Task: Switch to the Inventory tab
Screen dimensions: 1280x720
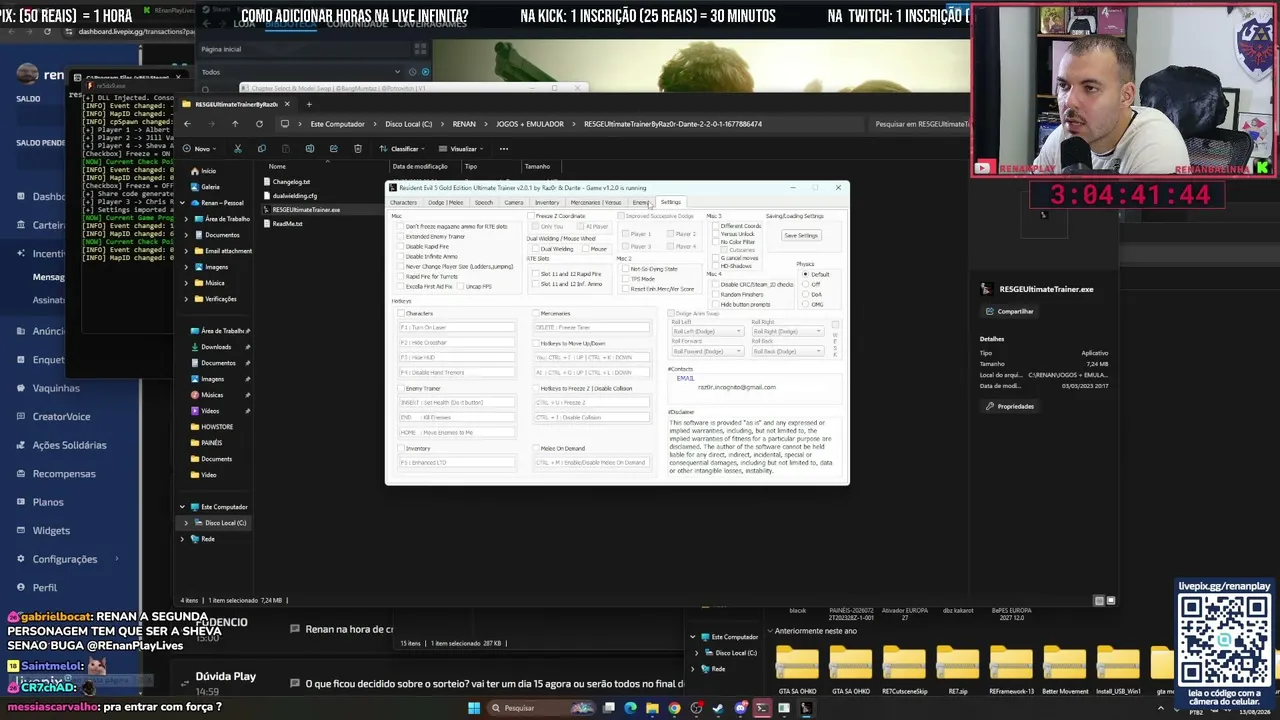Action: (x=547, y=203)
